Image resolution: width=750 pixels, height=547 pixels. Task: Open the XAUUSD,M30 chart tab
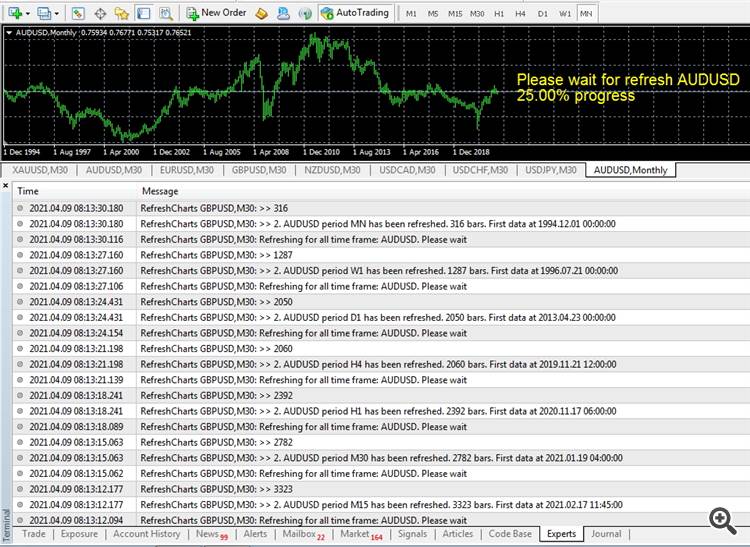(x=40, y=170)
